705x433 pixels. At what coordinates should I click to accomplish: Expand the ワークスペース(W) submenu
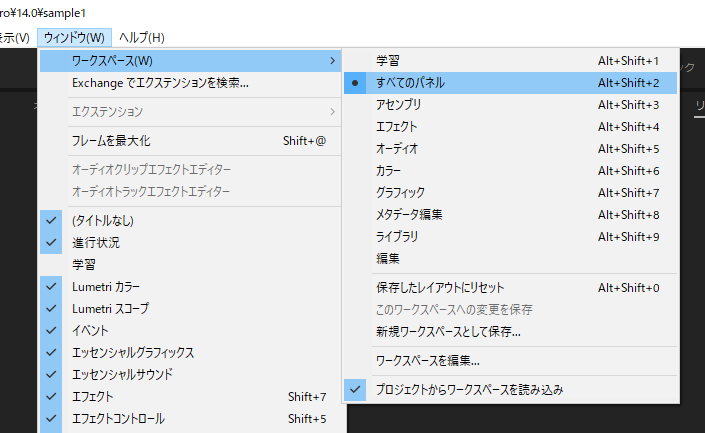pos(191,61)
